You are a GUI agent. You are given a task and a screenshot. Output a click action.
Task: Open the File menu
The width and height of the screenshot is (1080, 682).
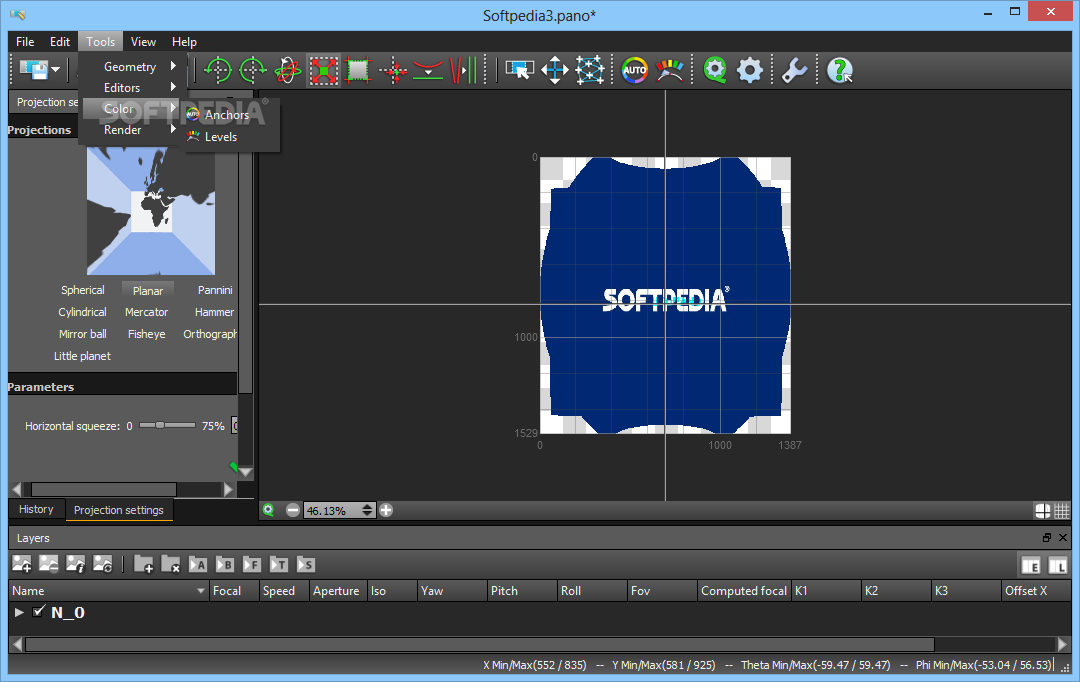click(25, 41)
